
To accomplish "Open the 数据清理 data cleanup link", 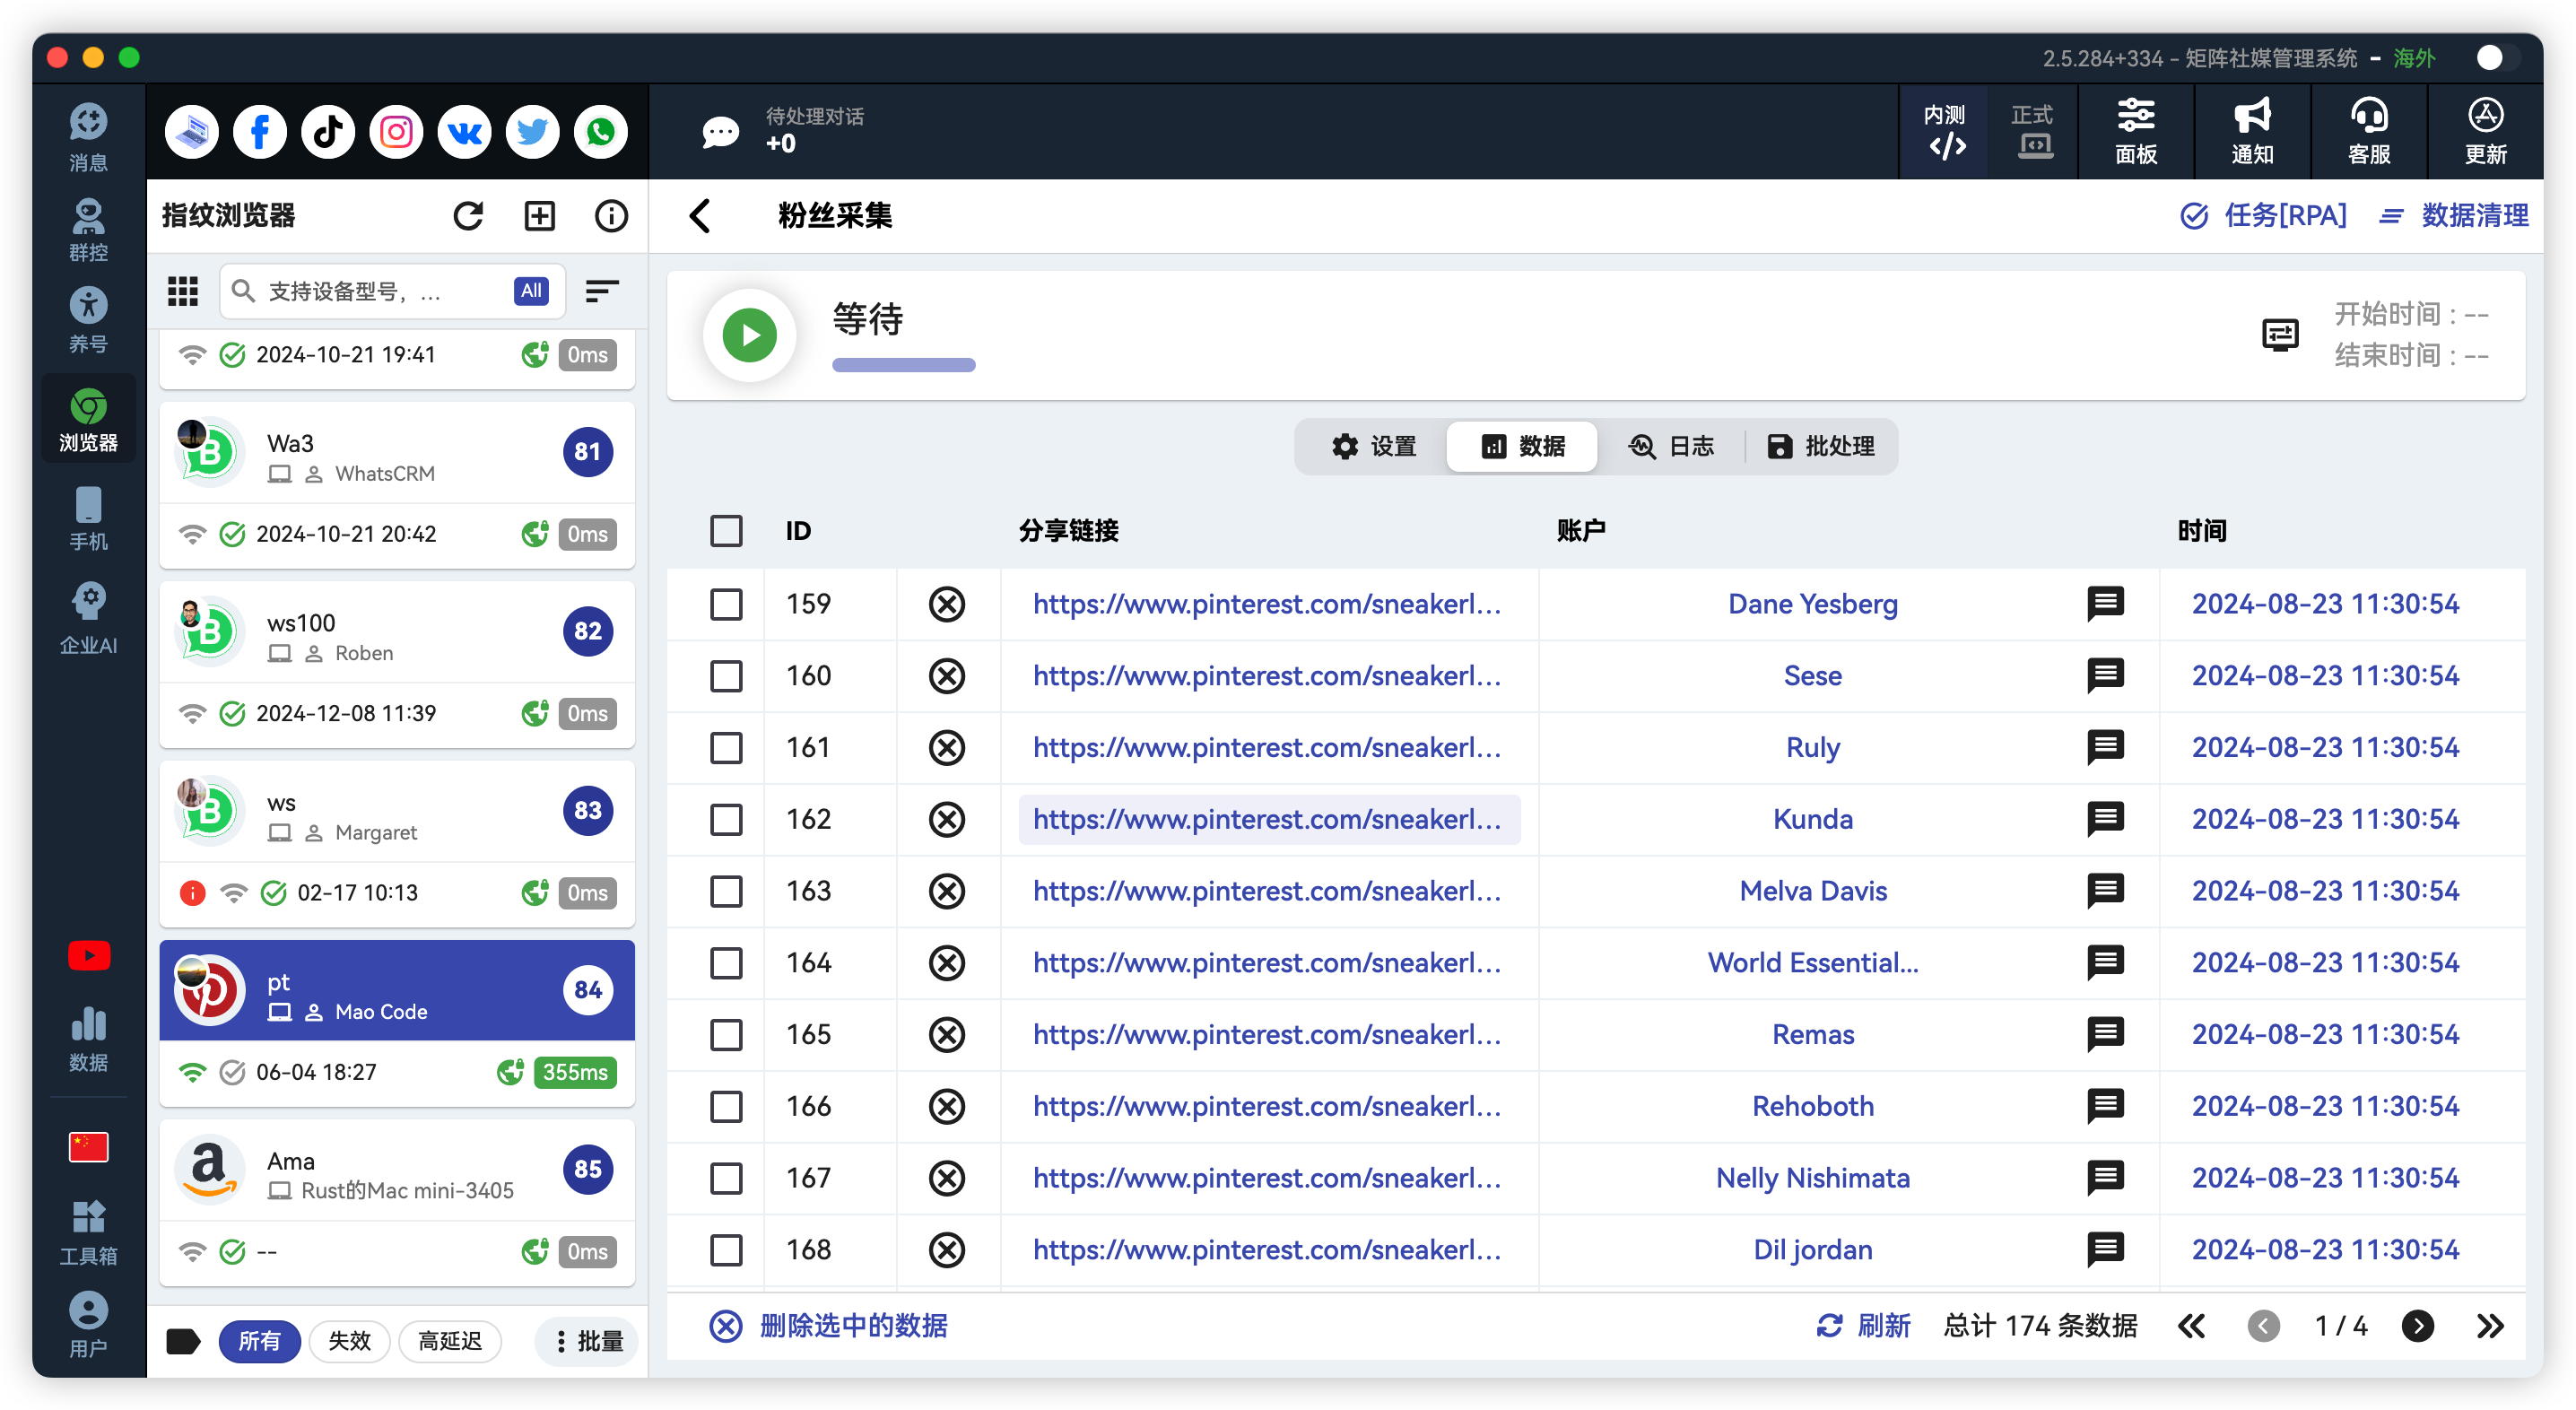I will (2455, 216).
